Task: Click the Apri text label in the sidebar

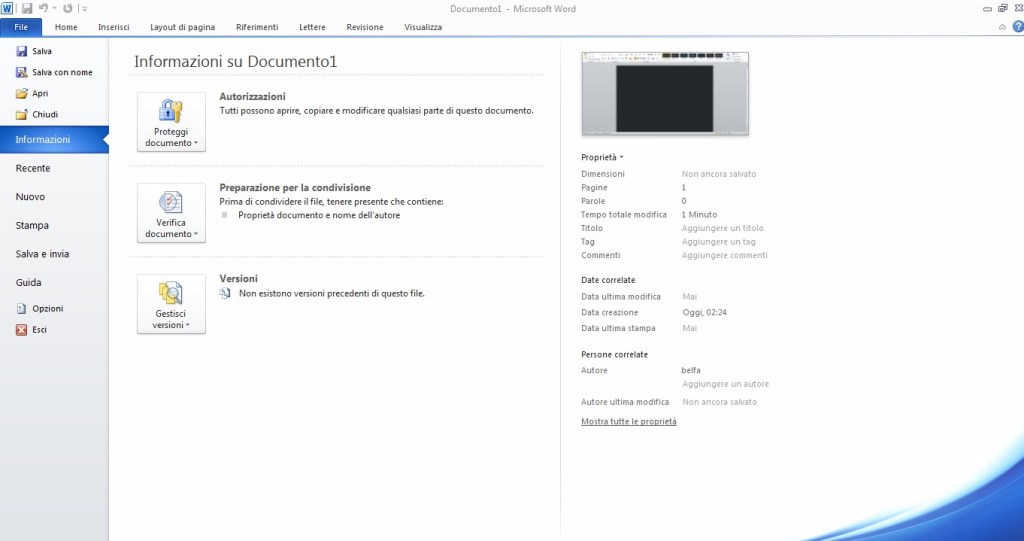Action: pos(40,93)
